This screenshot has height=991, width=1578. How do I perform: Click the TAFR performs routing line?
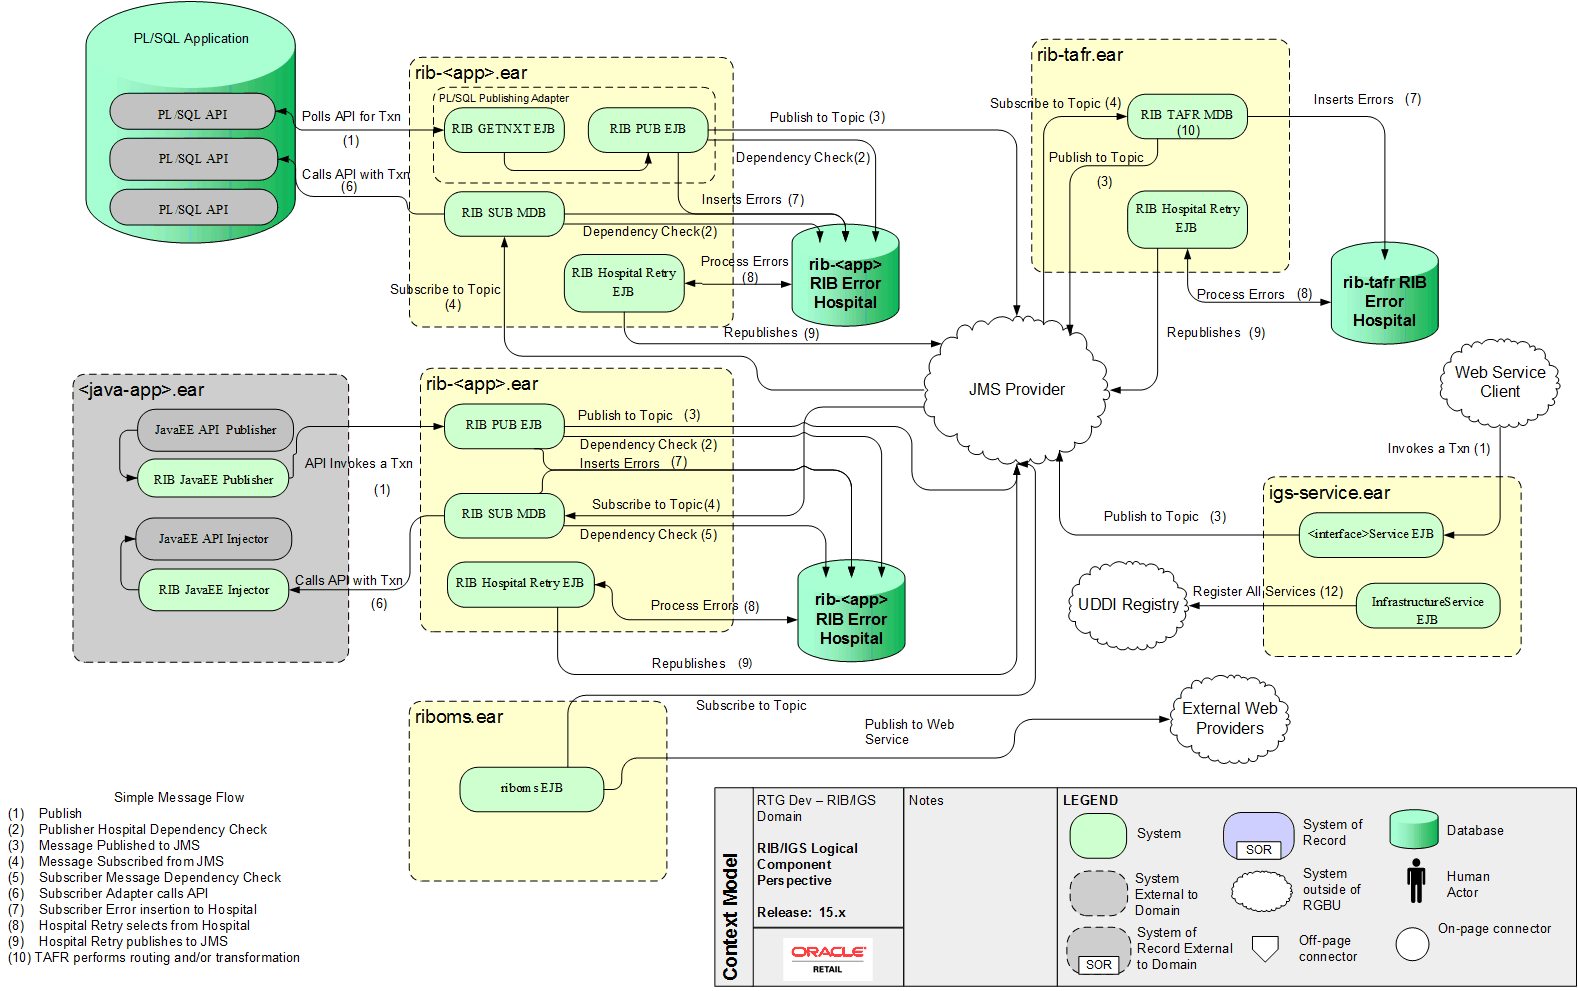click(x=154, y=958)
